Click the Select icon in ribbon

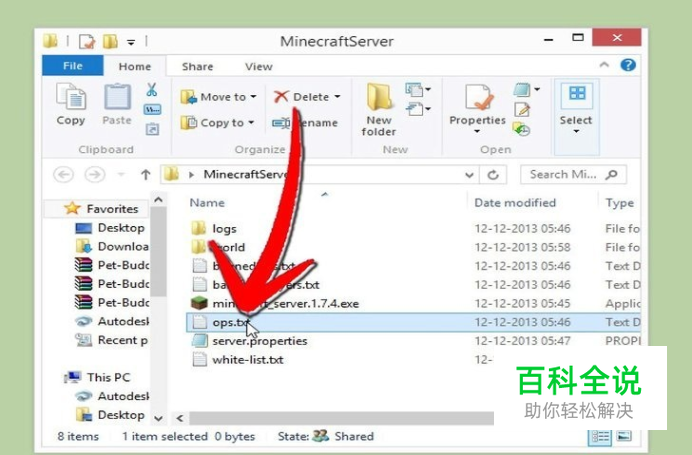[577, 94]
